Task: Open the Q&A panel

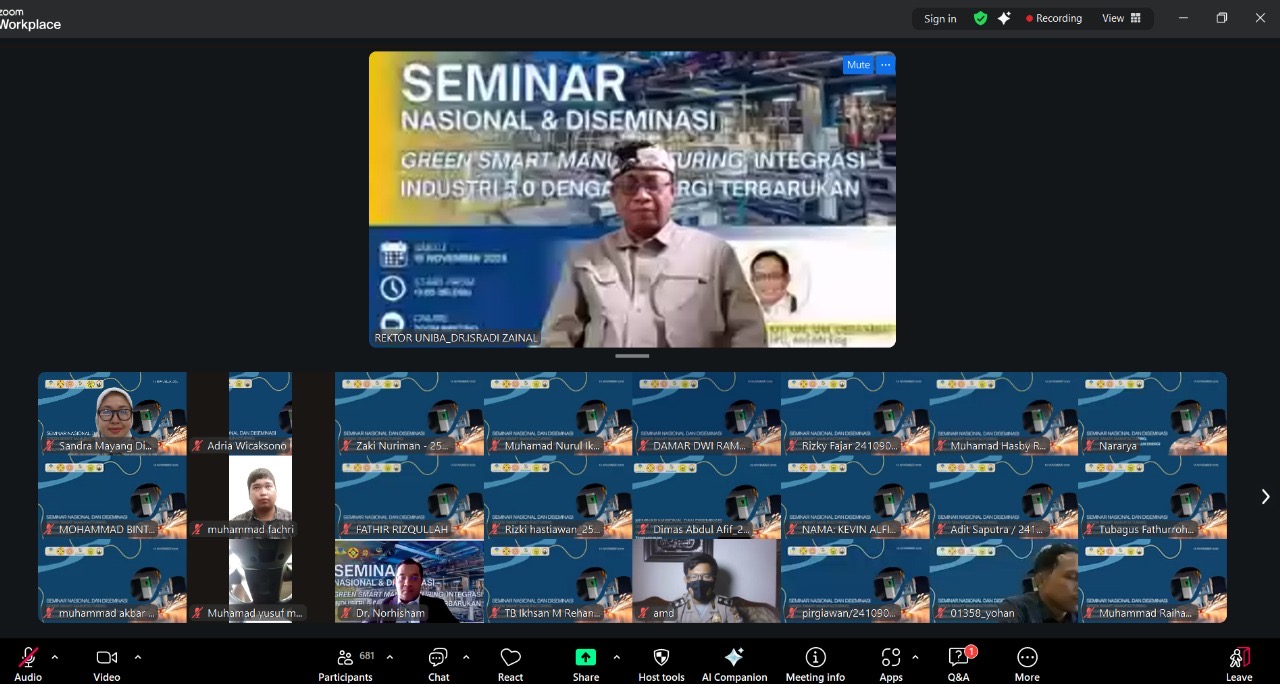Action: point(958,658)
